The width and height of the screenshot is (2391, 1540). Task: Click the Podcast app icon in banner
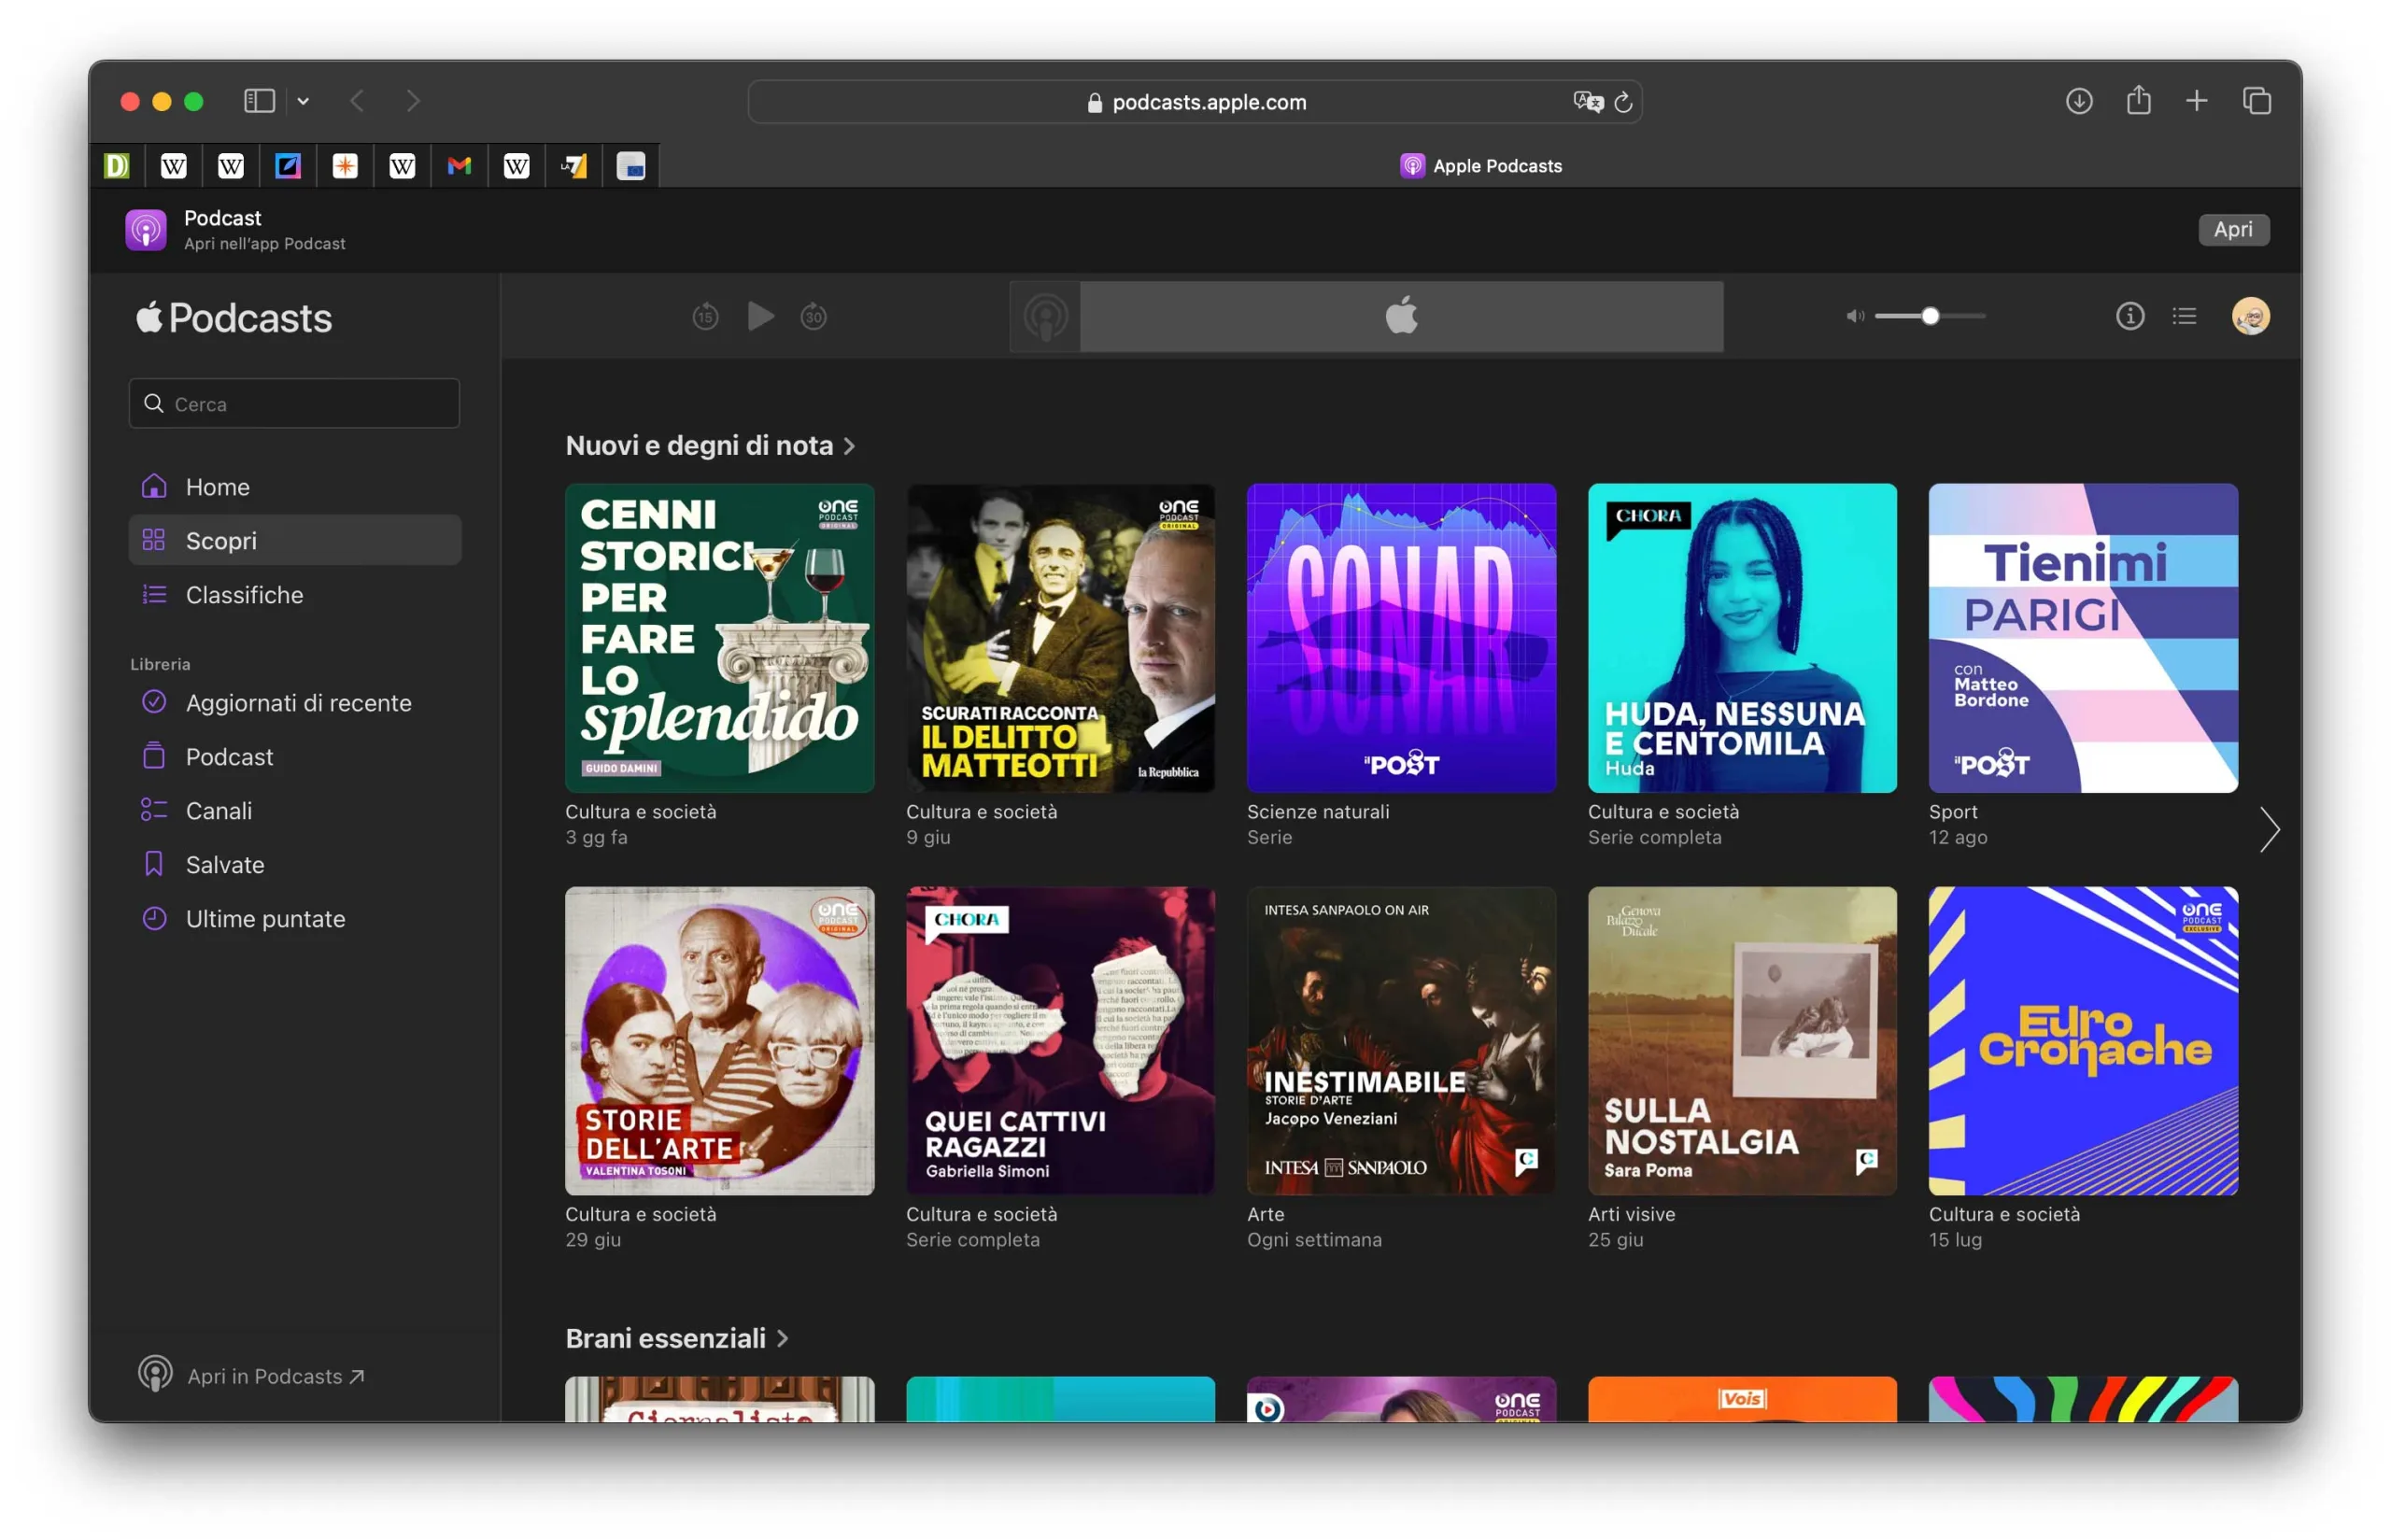[146, 230]
